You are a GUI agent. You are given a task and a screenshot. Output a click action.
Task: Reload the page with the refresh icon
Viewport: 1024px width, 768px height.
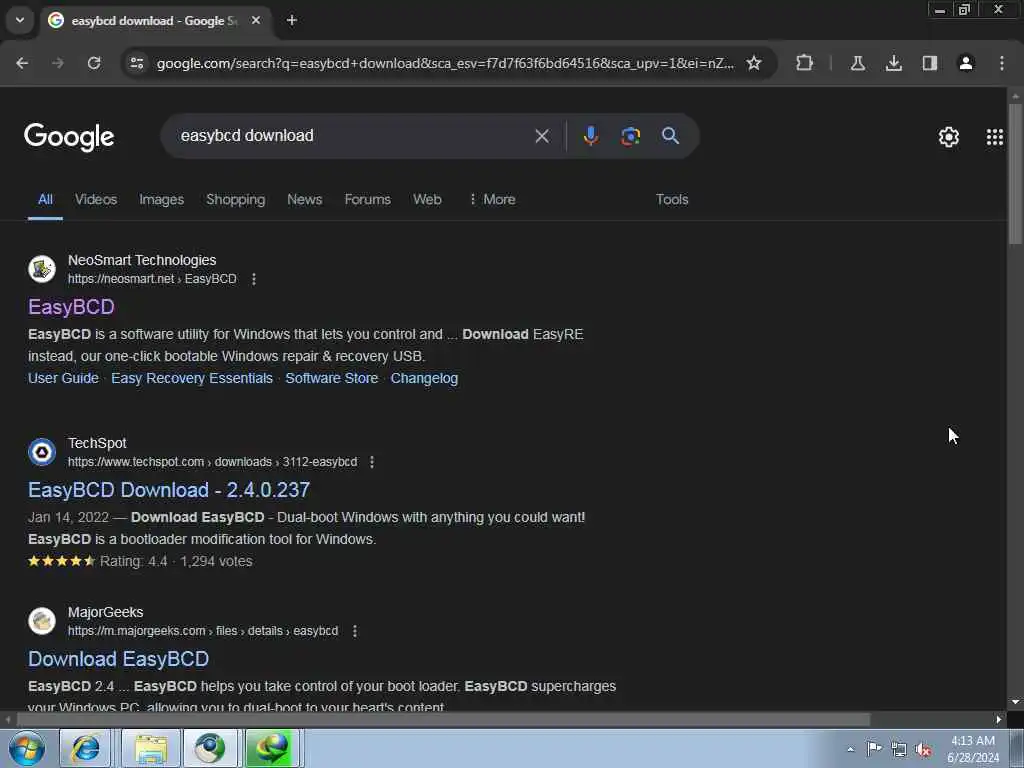tap(94, 63)
